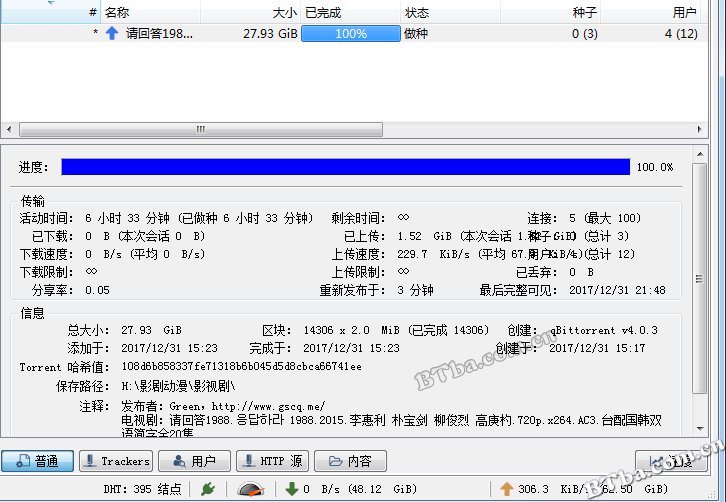Click the green download arrow in status bar
This screenshot has width=726, height=502.
coord(292,489)
